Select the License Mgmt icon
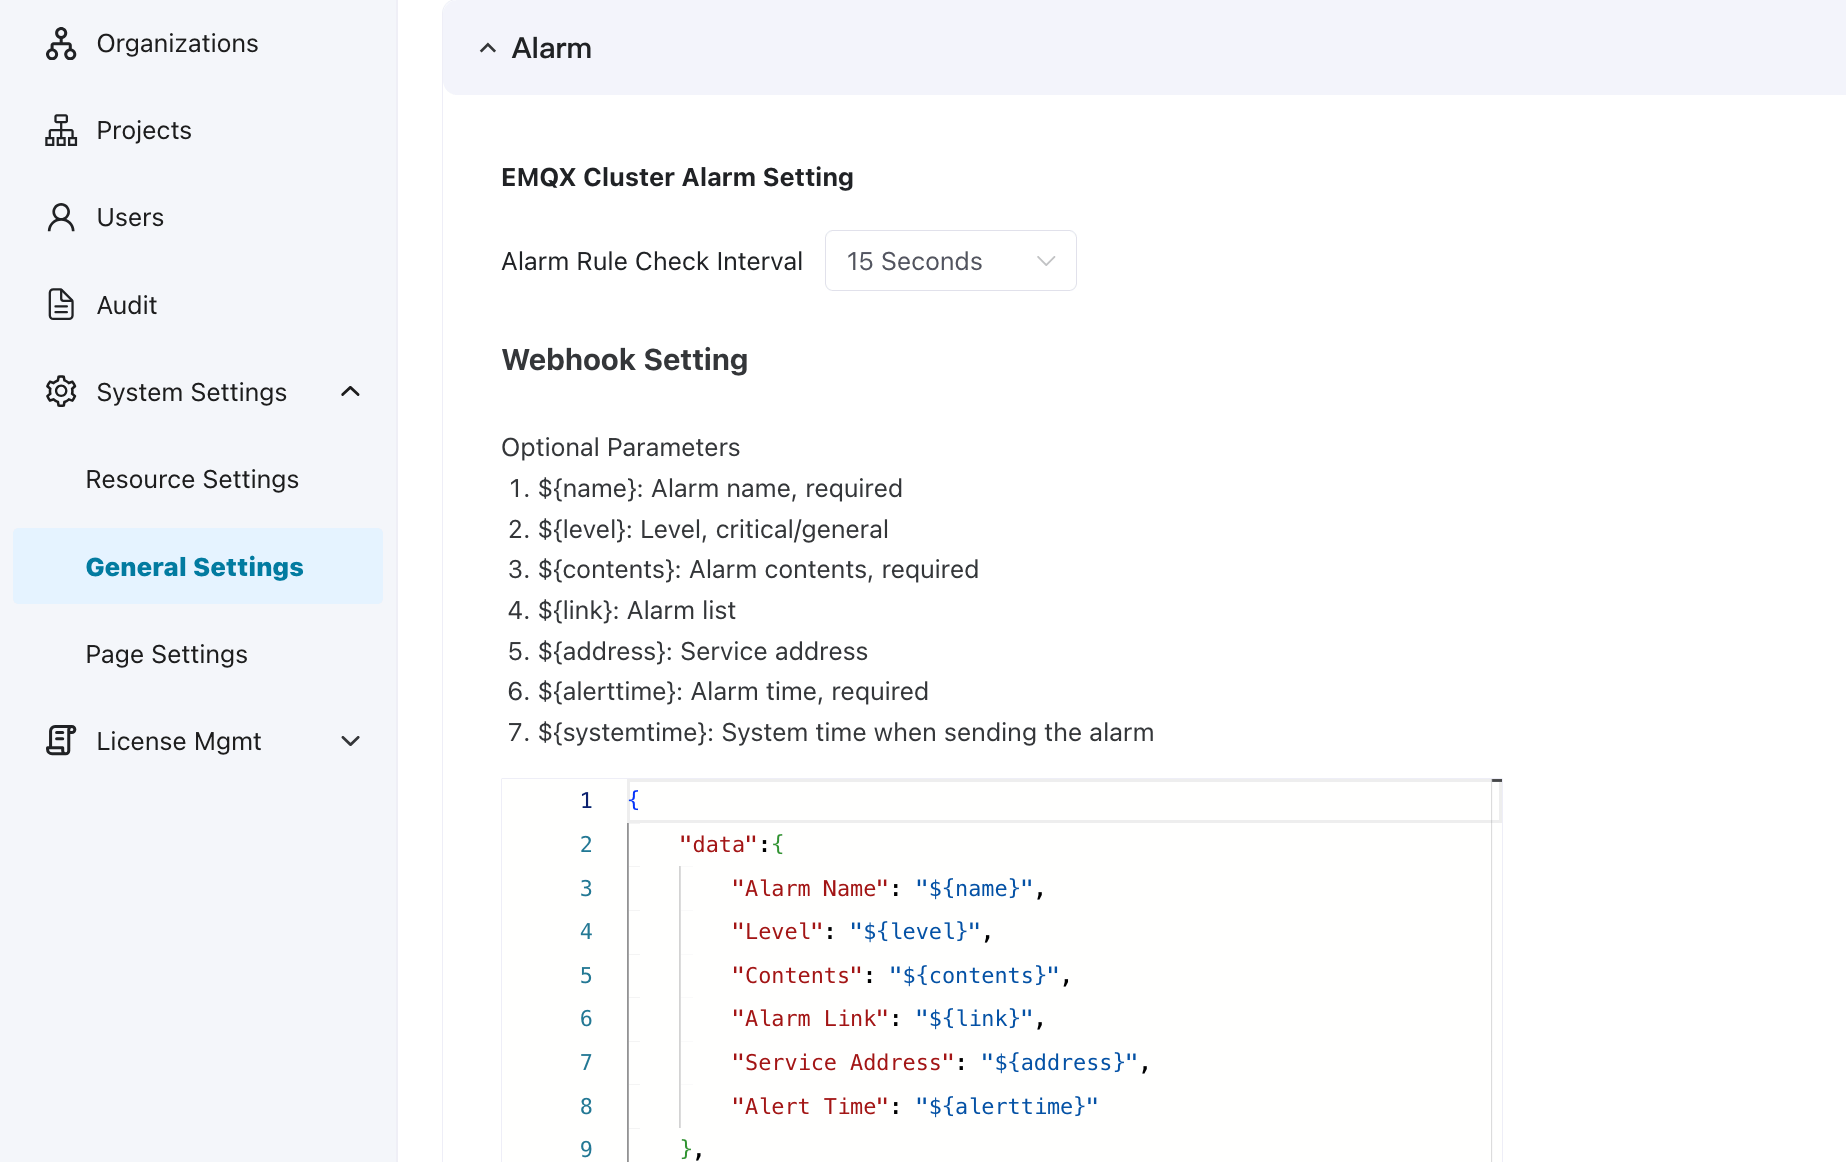The image size is (1846, 1162). click(61, 740)
